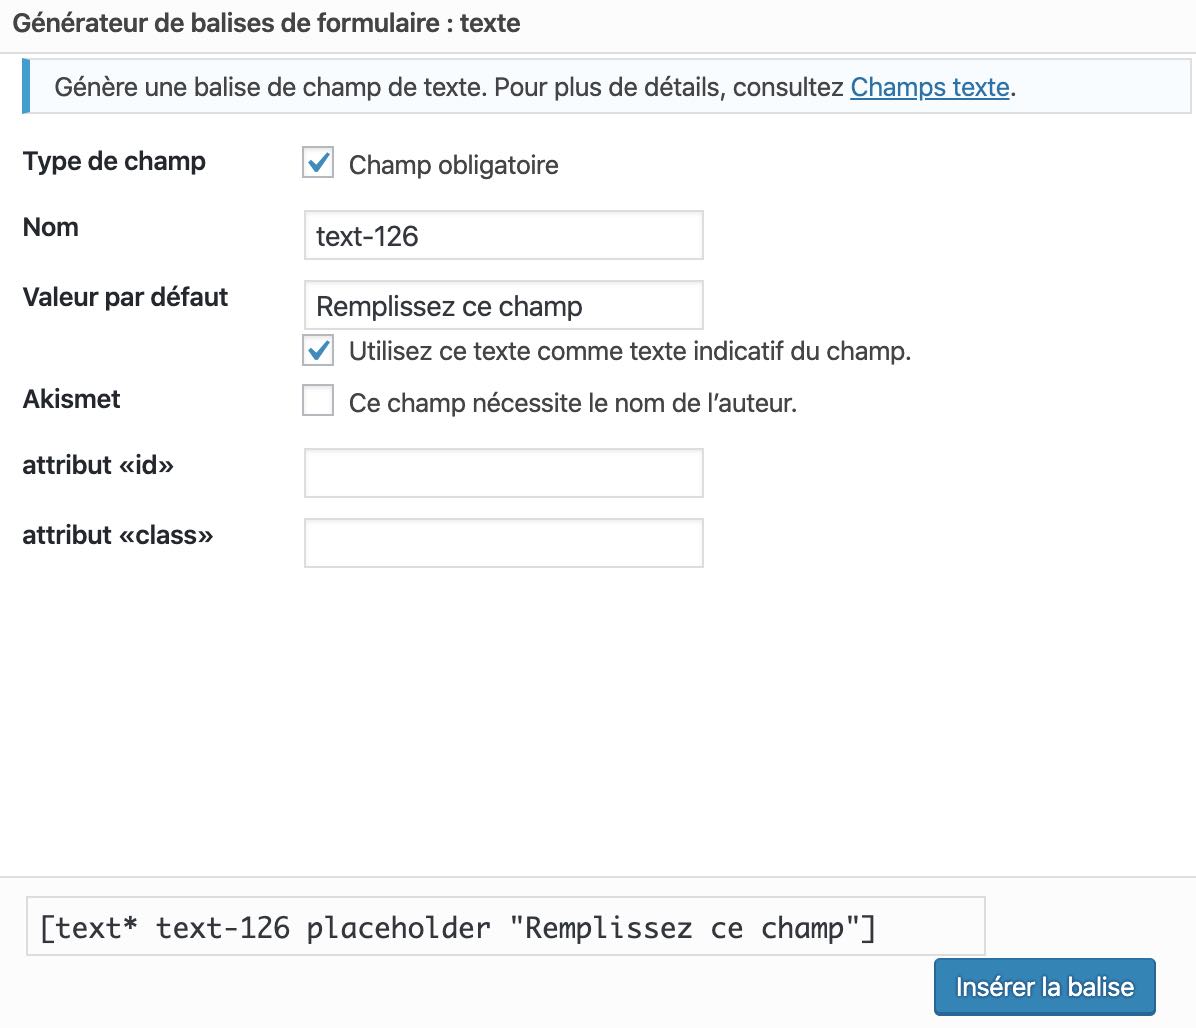
Task: Uncheck the Champ obligatoire checkbox
Action: point(318,163)
